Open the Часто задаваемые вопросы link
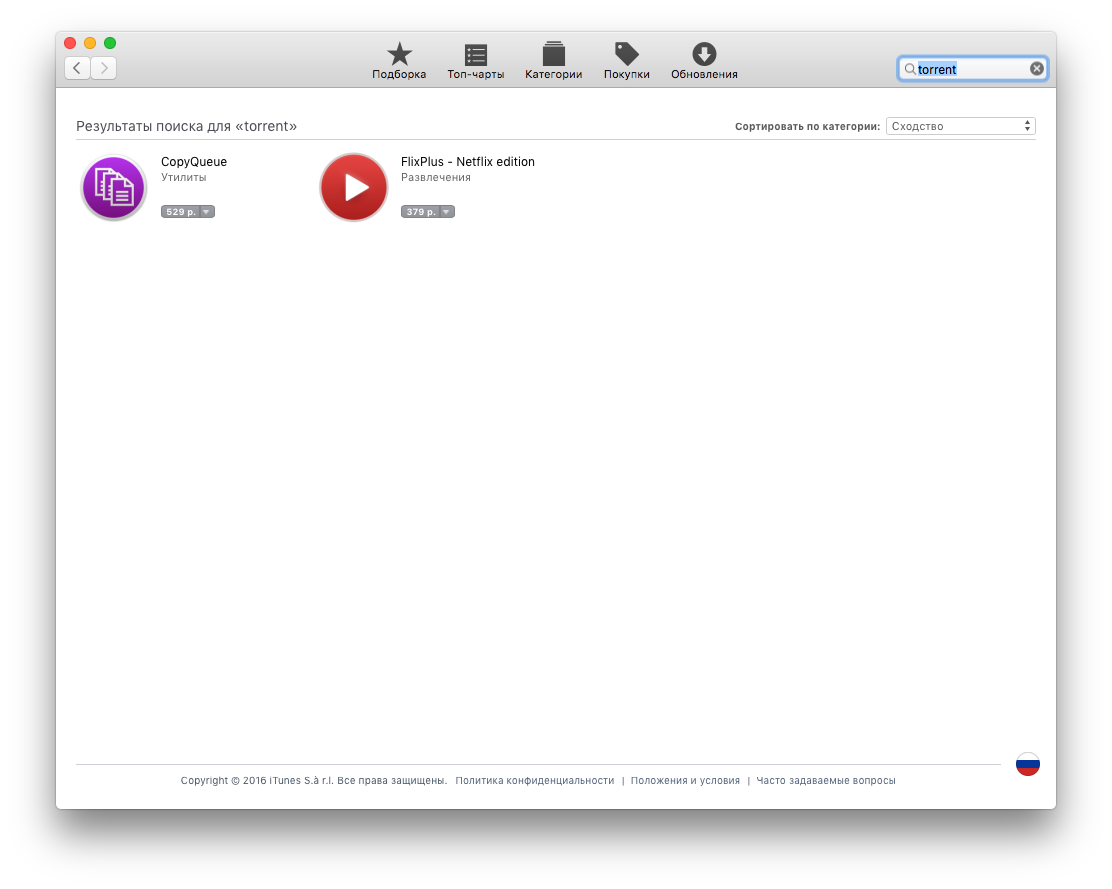 [825, 781]
